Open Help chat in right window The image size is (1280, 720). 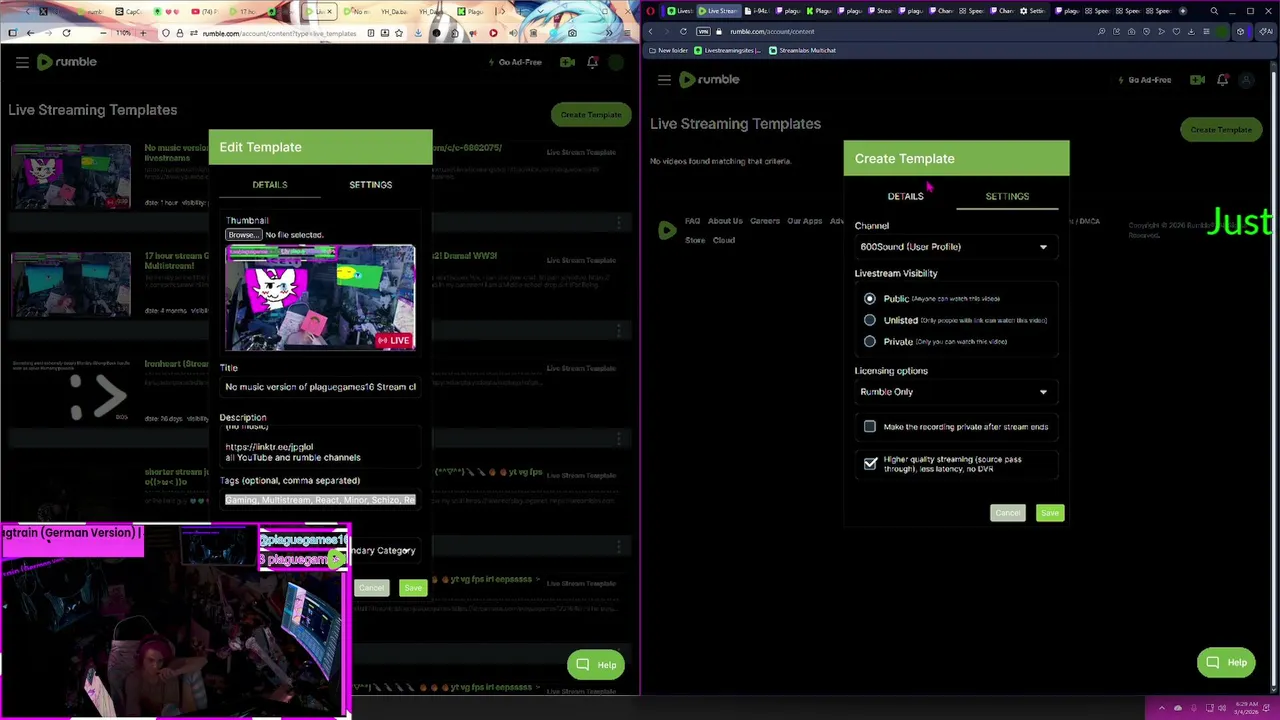tap(1226, 663)
